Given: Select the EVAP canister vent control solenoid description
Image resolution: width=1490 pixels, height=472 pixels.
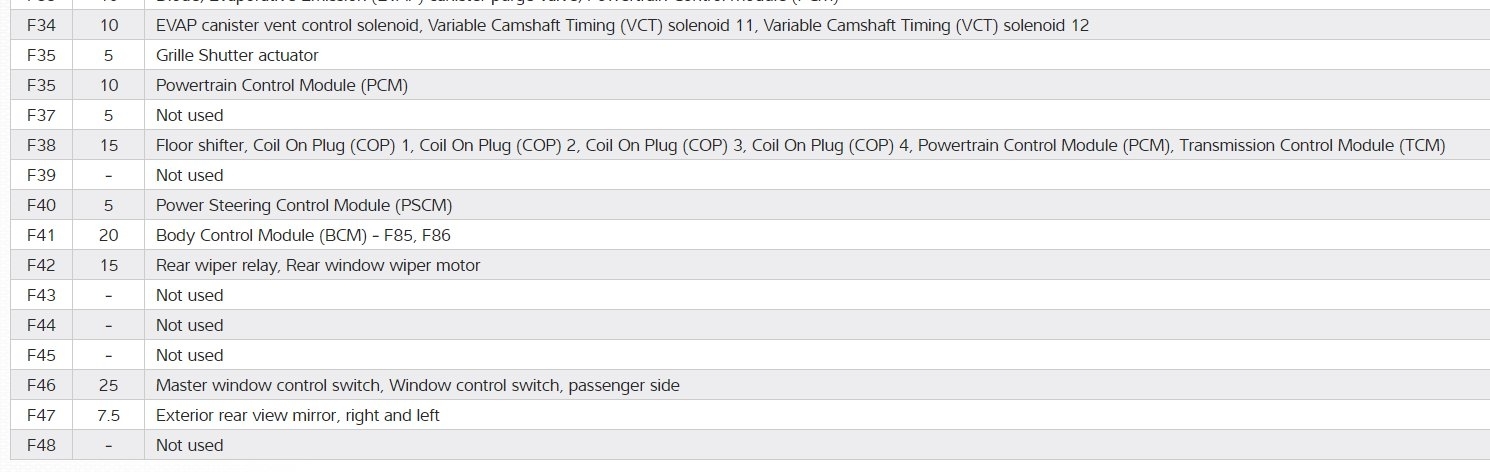Looking at the screenshot, I should [x=622, y=25].
